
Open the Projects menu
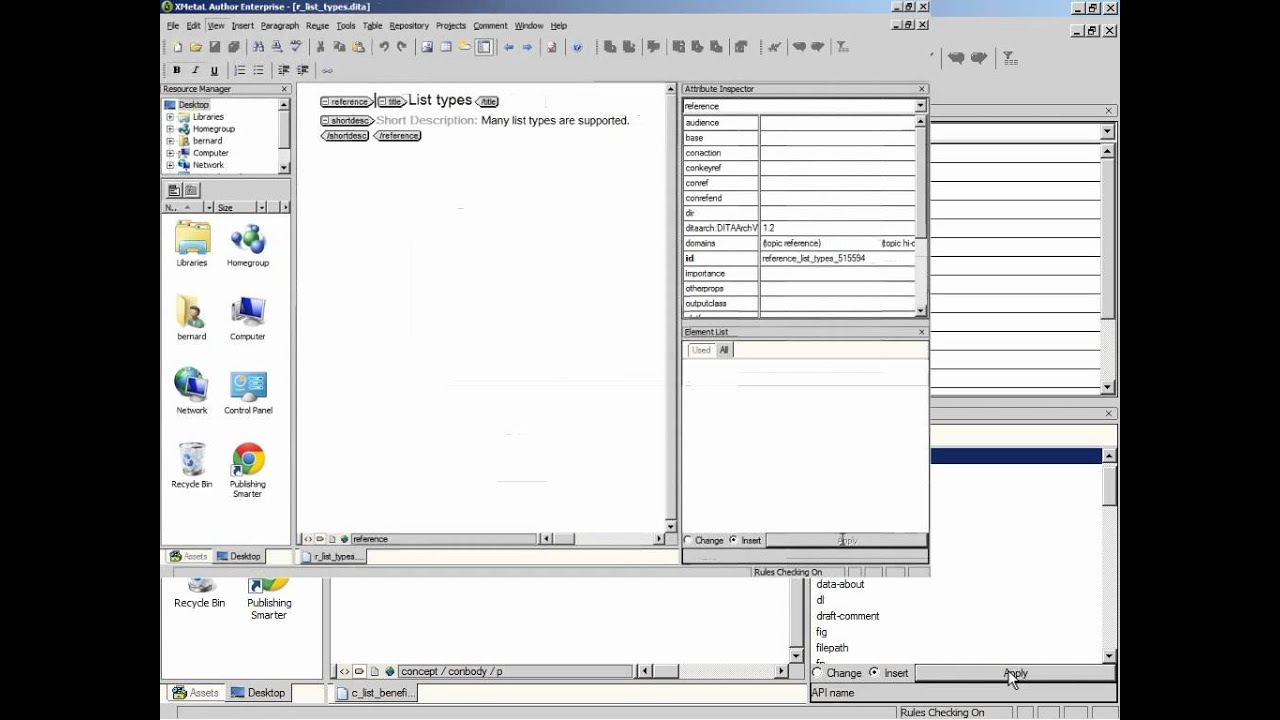(x=451, y=26)
